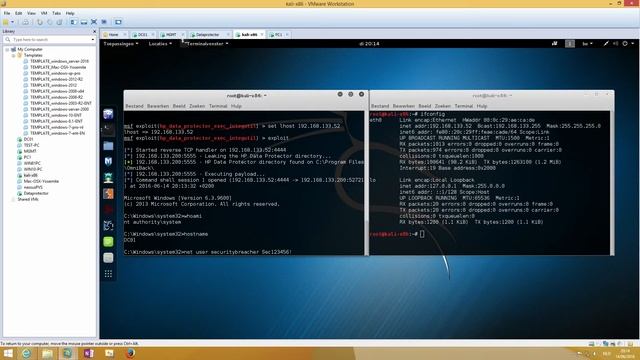Open the library search dropdown arrow
This screenshot has height=360, width=640.
click(93, 40)
